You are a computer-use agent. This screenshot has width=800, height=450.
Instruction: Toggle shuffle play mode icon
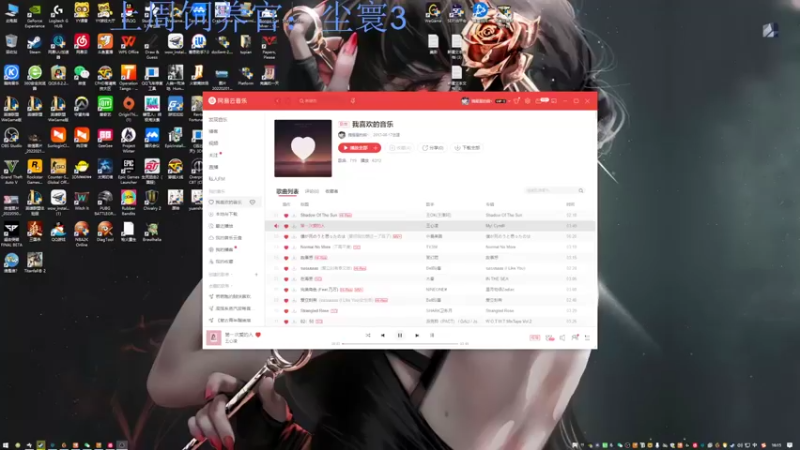(x=368, y=335)
